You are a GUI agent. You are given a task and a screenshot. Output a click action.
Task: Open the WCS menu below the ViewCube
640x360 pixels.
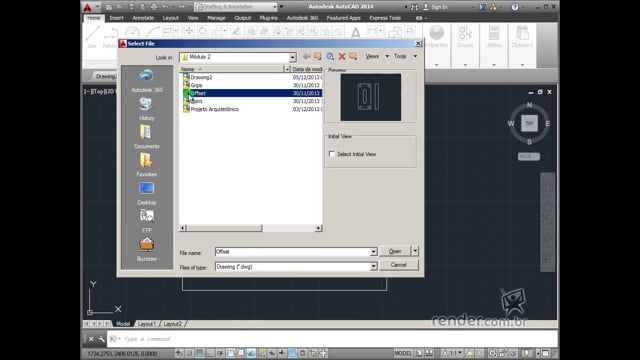[529, 156]
